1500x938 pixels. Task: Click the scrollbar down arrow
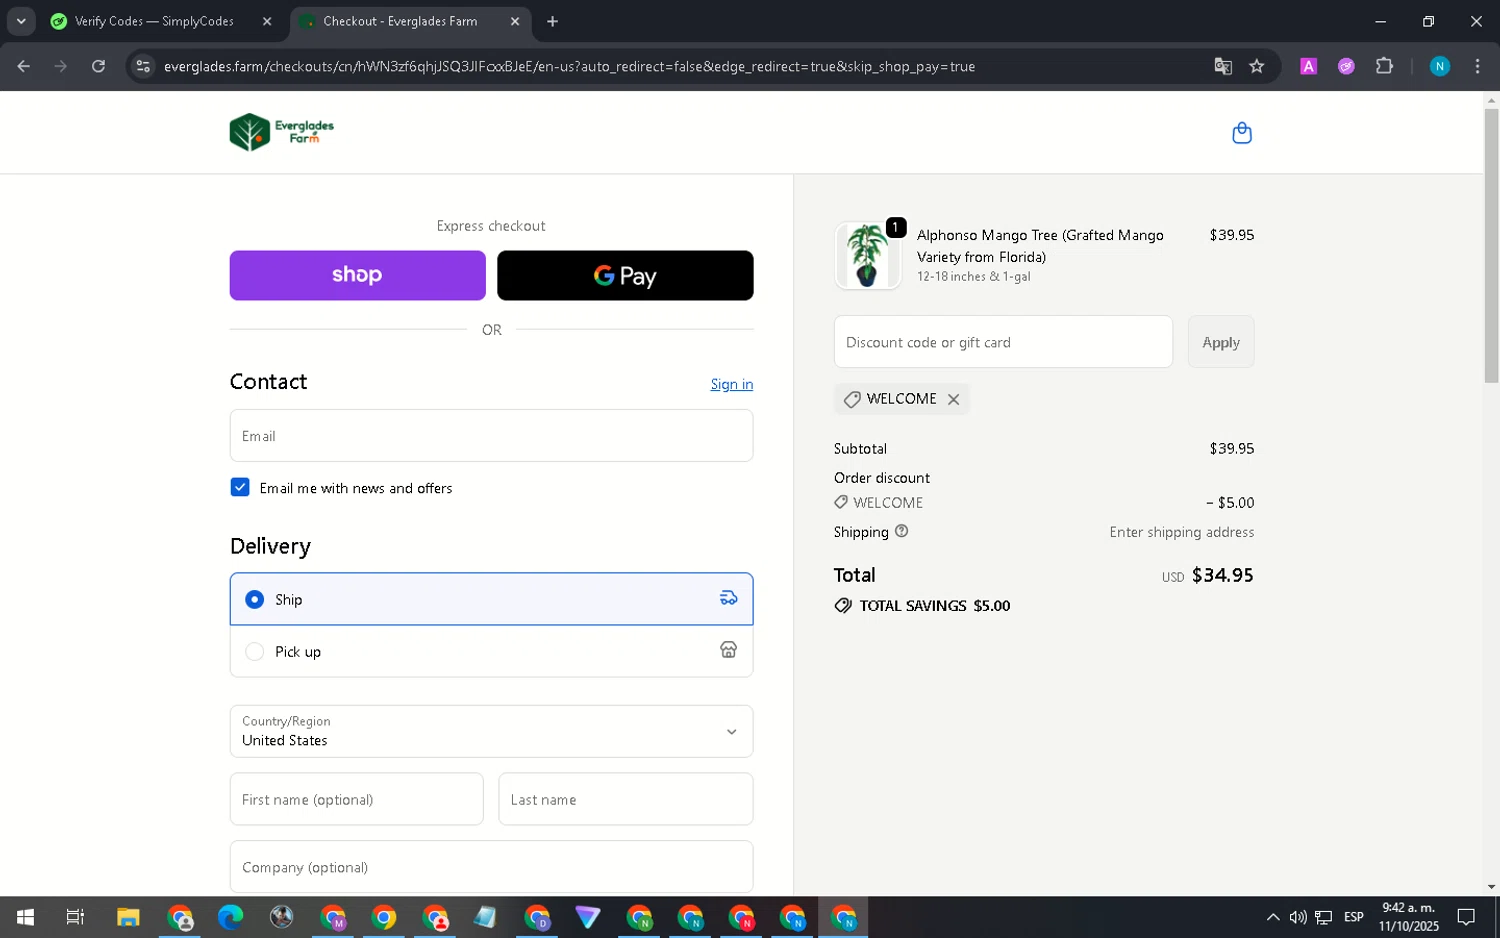tap(1491, 887)
